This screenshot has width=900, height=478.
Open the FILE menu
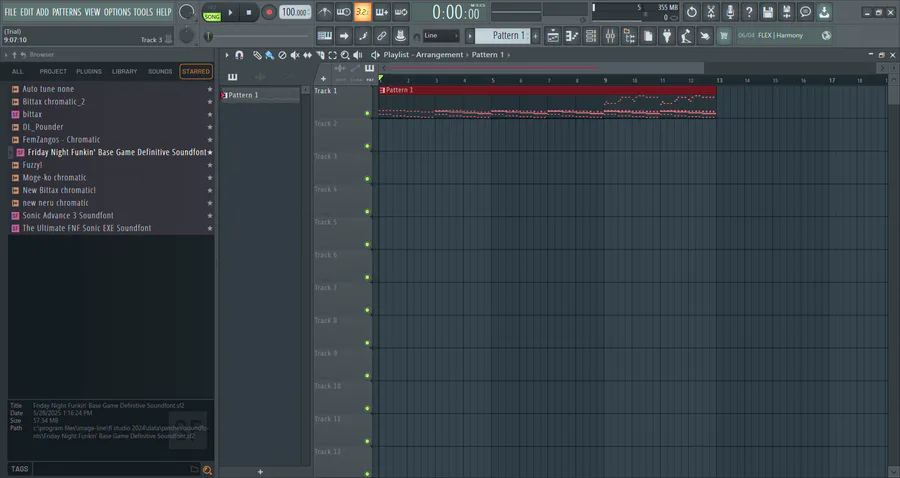click(x=10, y=11)
